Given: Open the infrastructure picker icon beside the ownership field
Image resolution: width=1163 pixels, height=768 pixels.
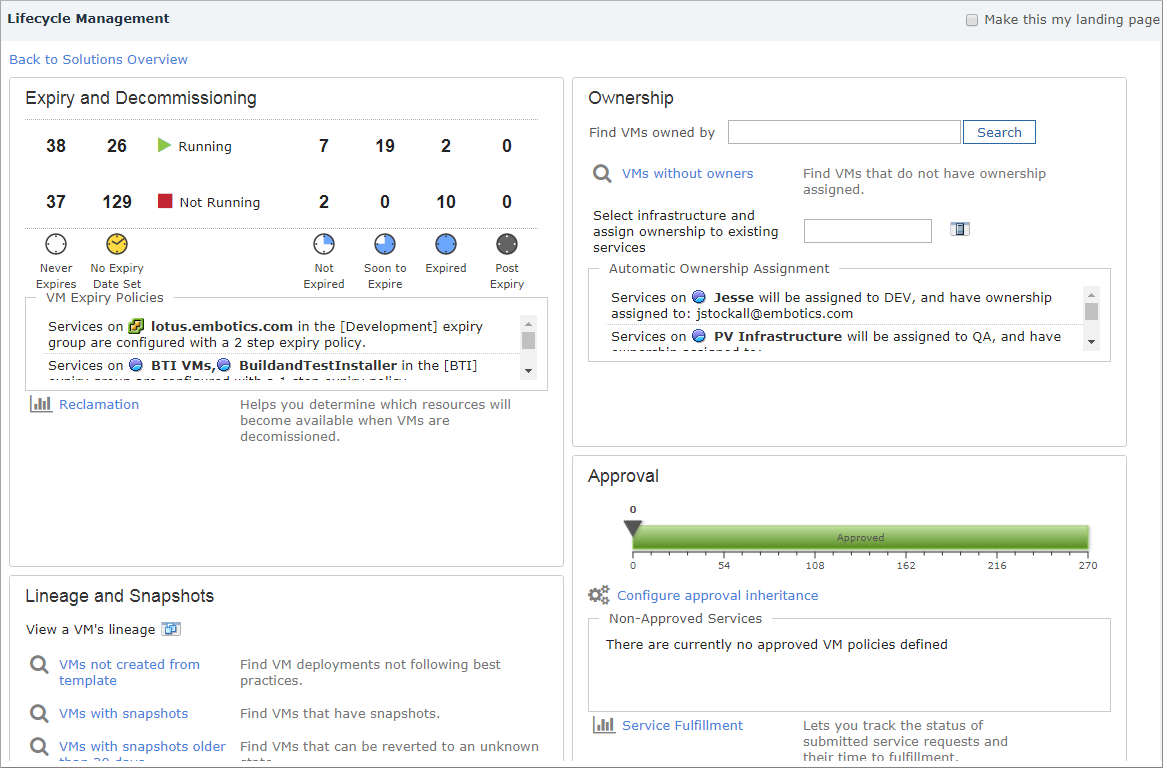Looking at the screenshot, I should coord(959,230).
